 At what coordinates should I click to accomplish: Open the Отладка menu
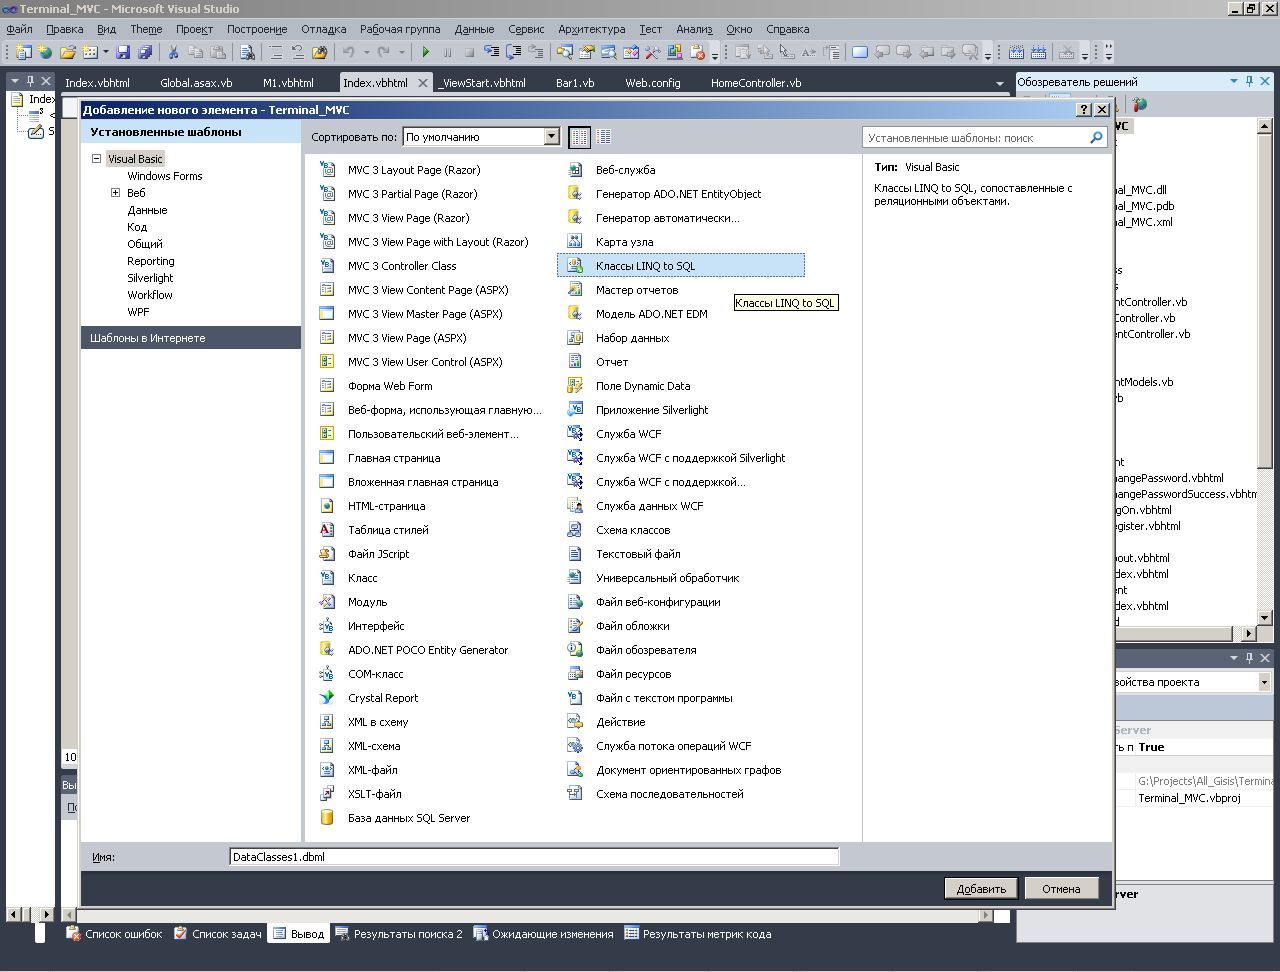point(323,29)
